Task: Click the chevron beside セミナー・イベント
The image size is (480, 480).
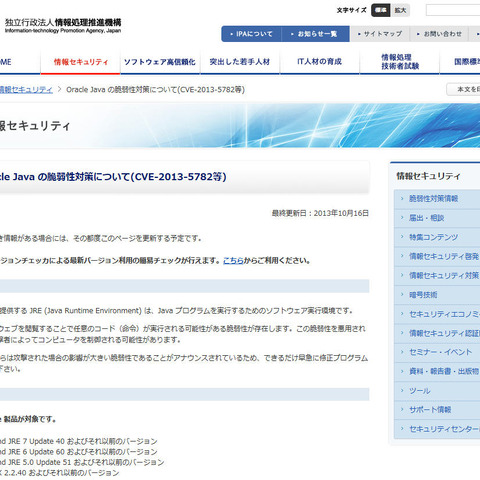Action: (402, 352)
